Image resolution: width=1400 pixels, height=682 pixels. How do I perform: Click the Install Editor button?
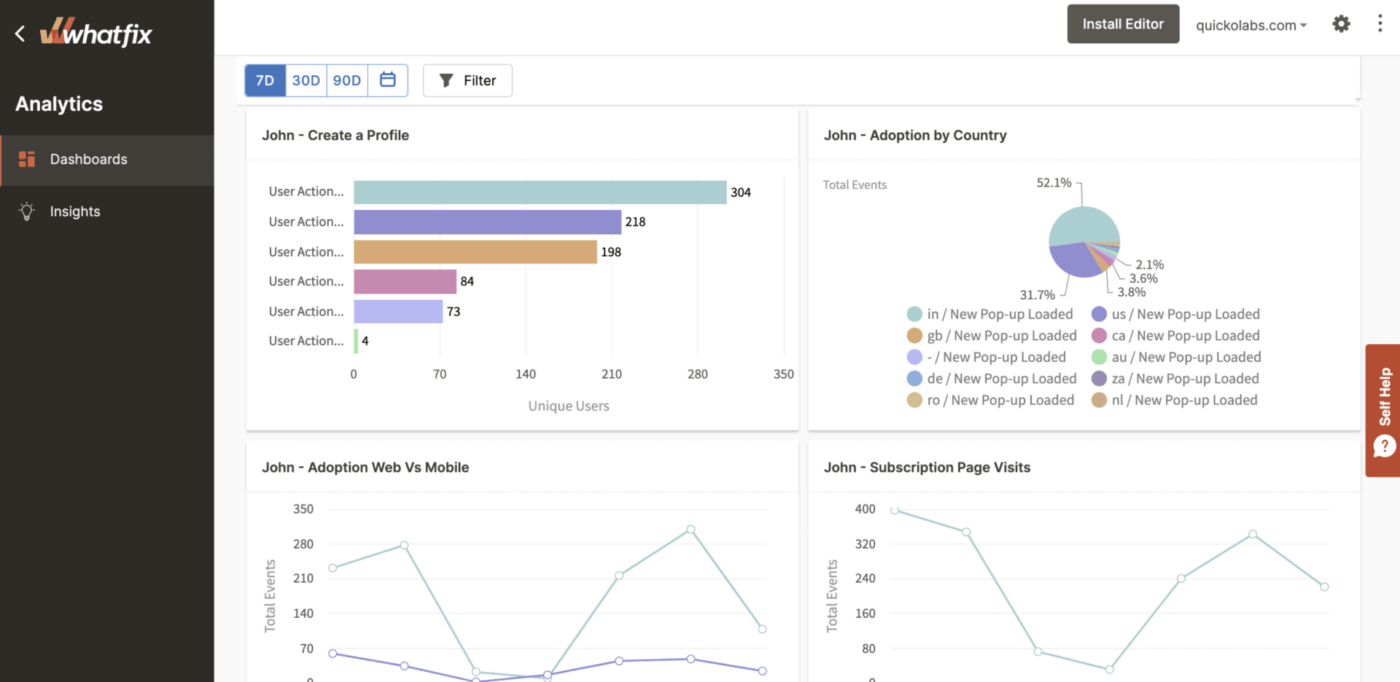(x=1123, y=24)
